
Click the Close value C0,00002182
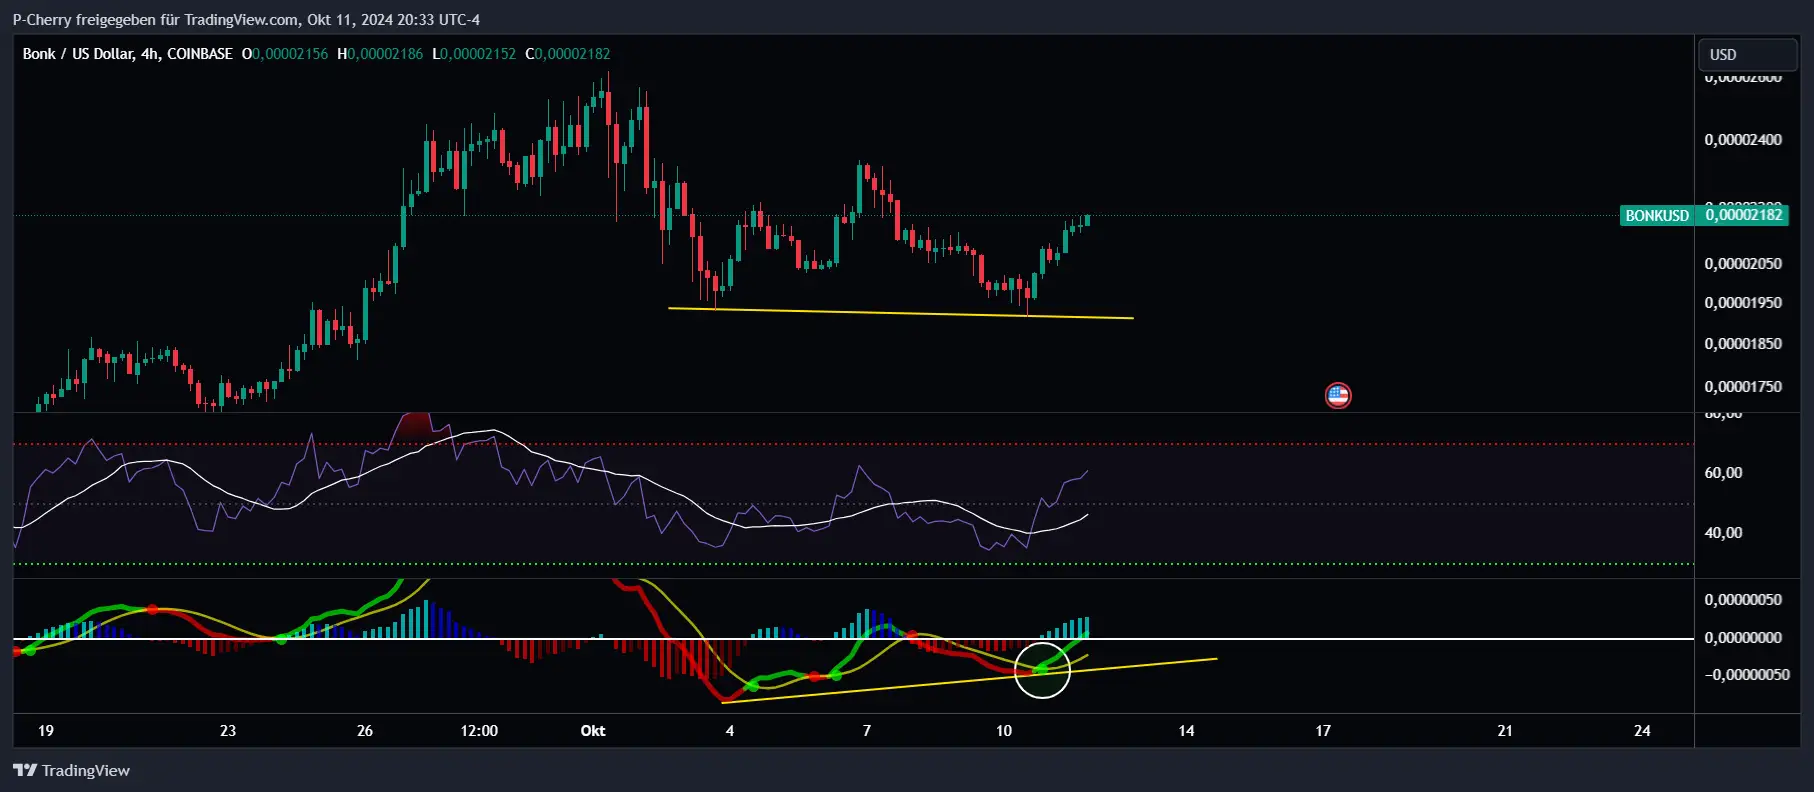pos(567,54)
